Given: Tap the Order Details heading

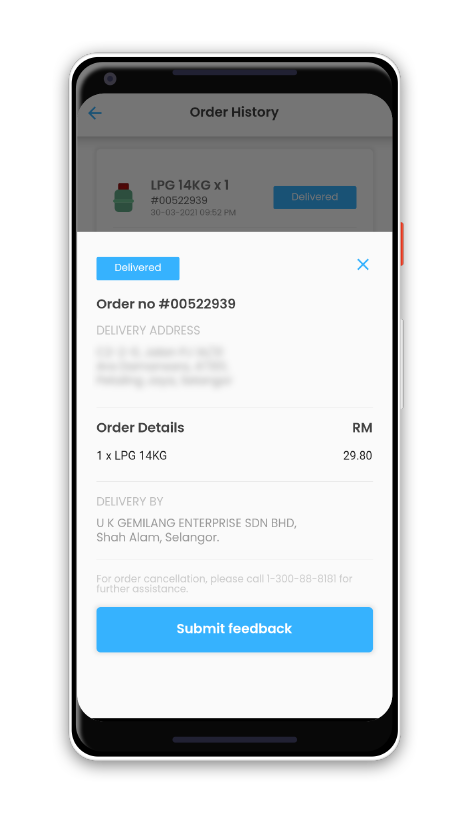Looking at the screenshot, I should 140,428.
